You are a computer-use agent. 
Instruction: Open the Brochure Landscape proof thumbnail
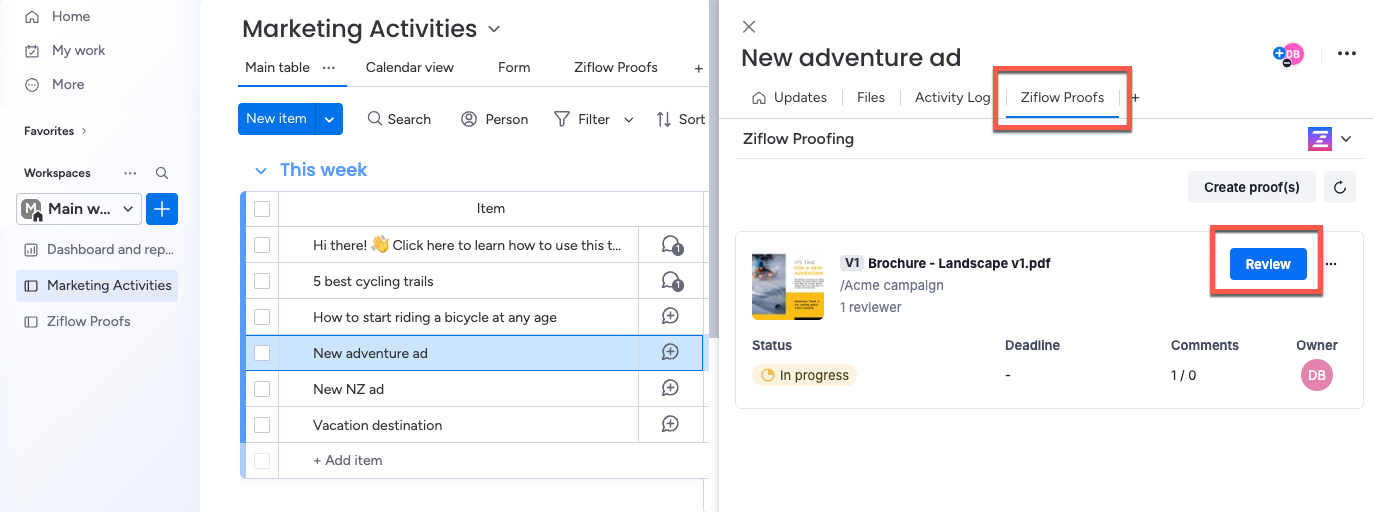pos(788,286)
